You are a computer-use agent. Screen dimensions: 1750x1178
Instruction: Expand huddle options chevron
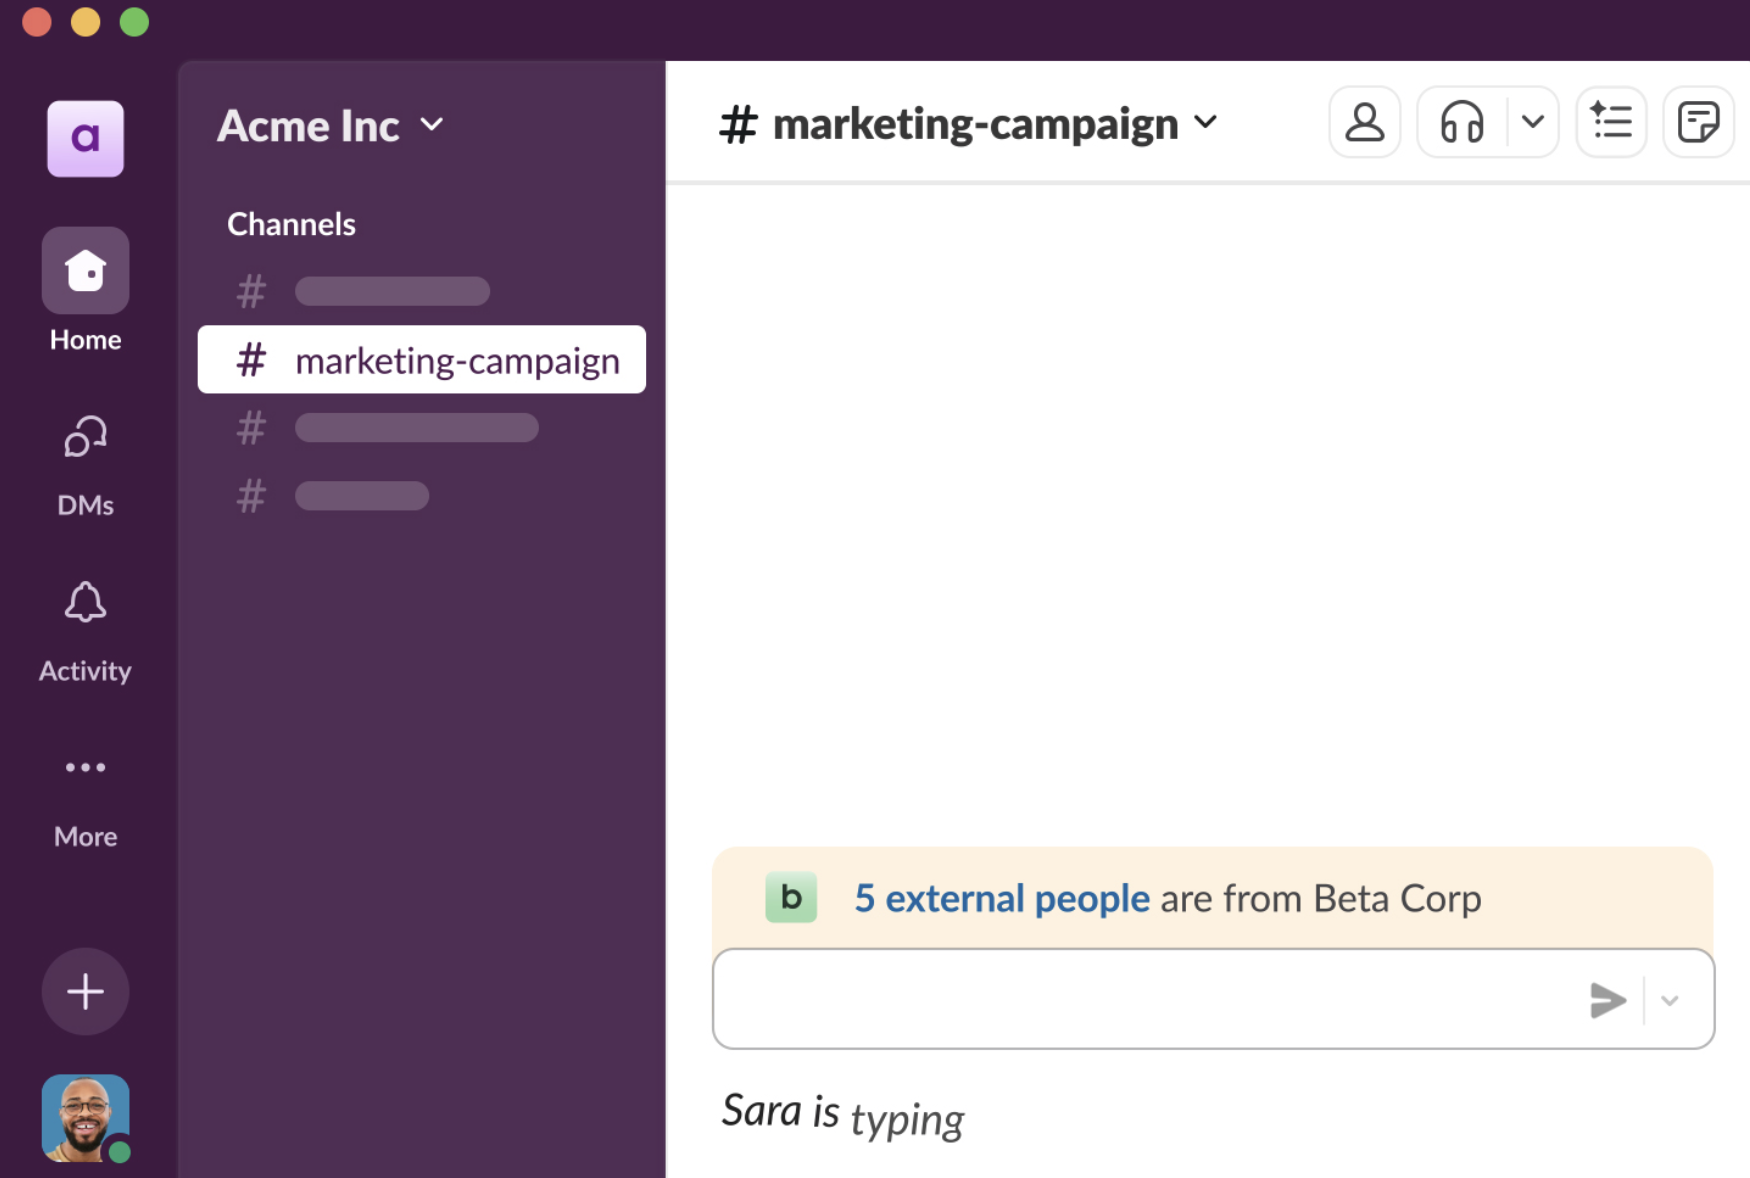click(x=1533, y=122)
